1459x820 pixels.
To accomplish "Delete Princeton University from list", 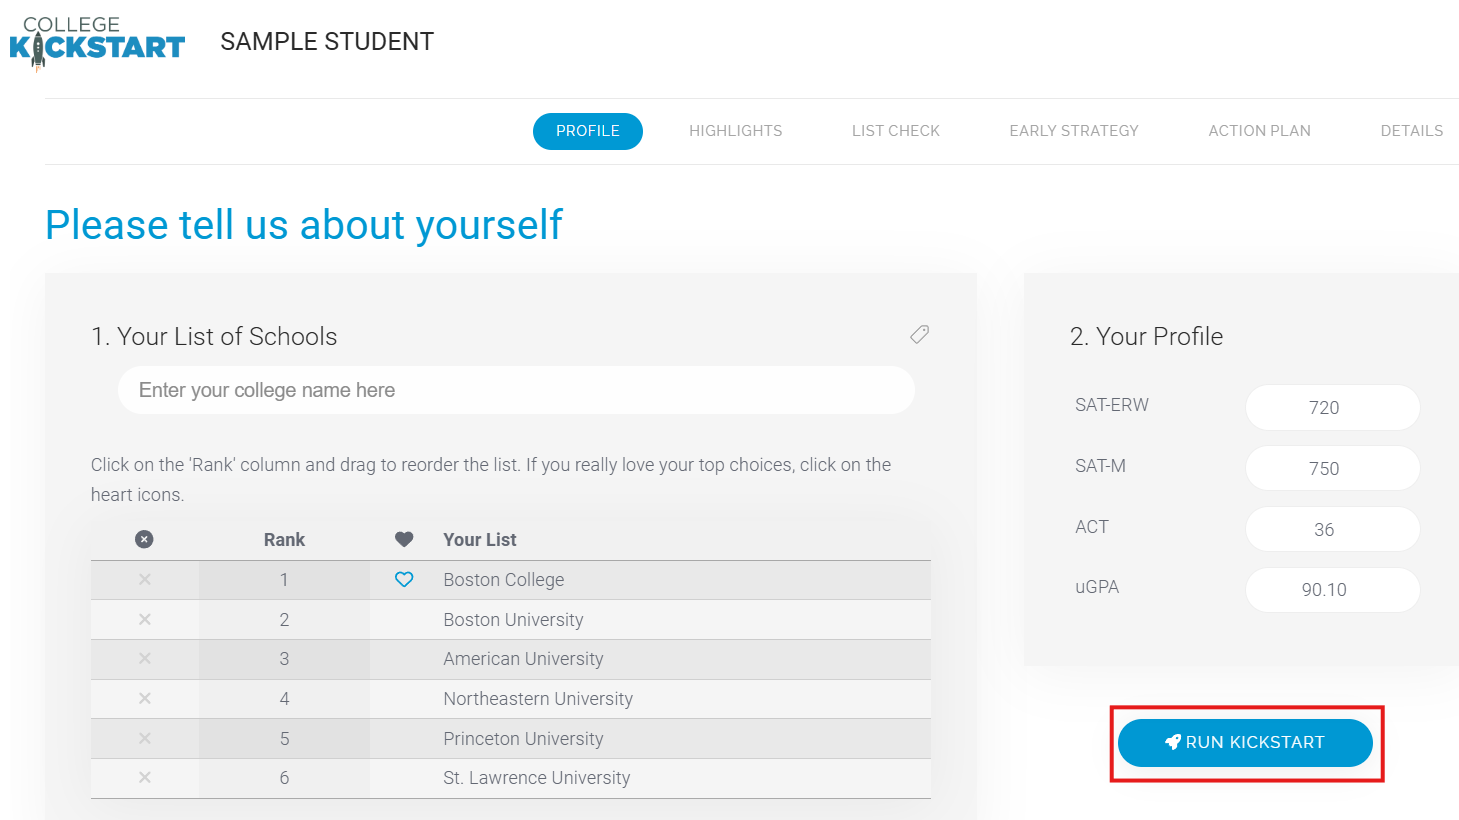I will [x=145, y=739].
